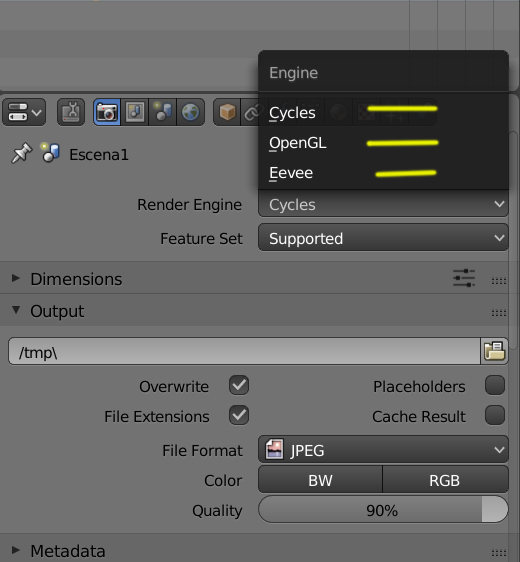Switch to Output properties tab

(x=135, y=112)
